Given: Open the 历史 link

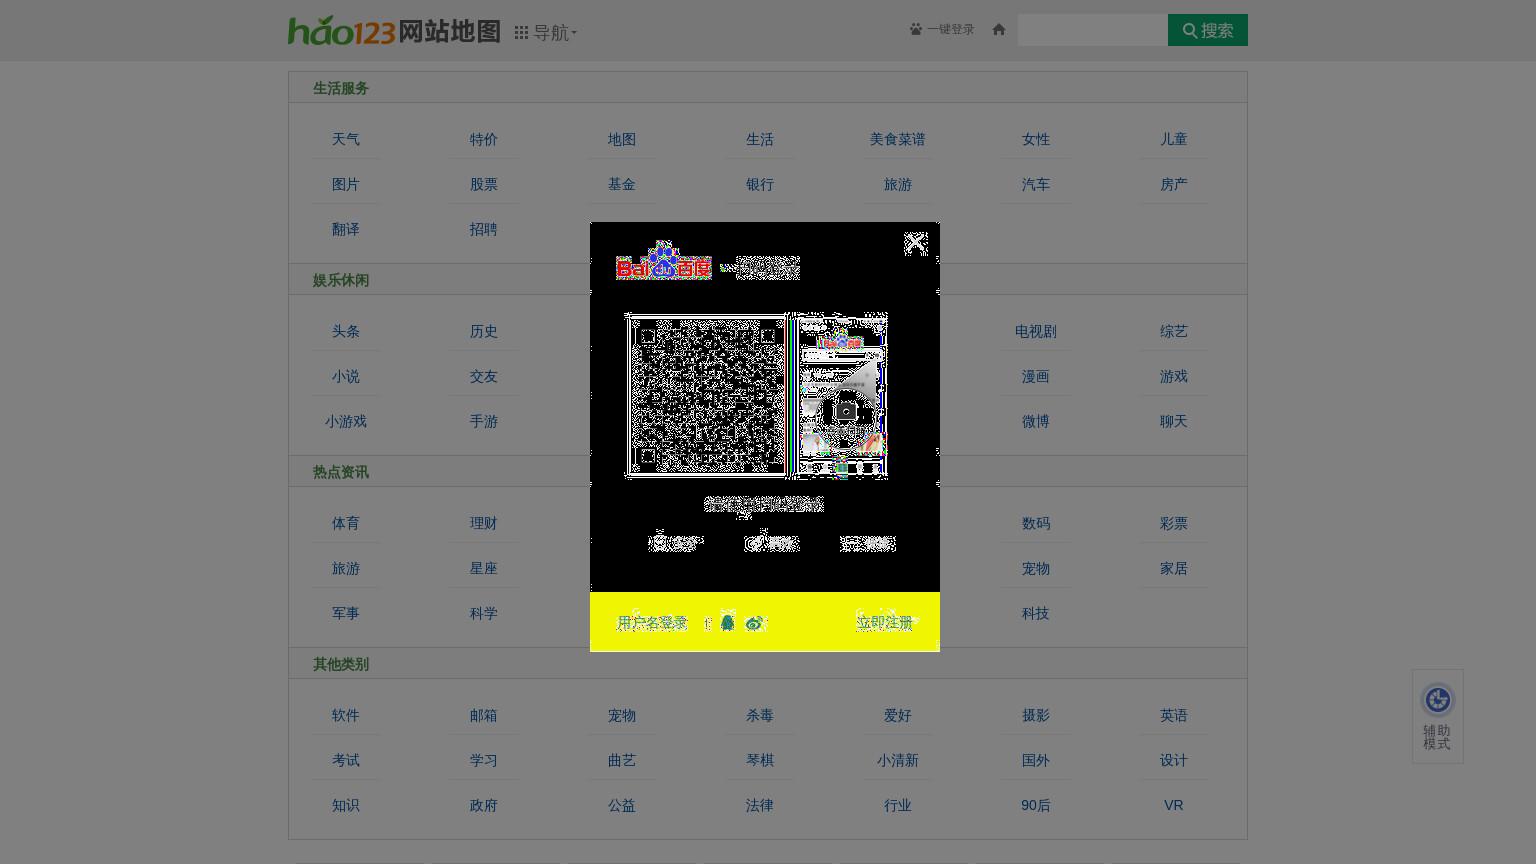Looking at the screenshot, I should [x=484, y=332].
